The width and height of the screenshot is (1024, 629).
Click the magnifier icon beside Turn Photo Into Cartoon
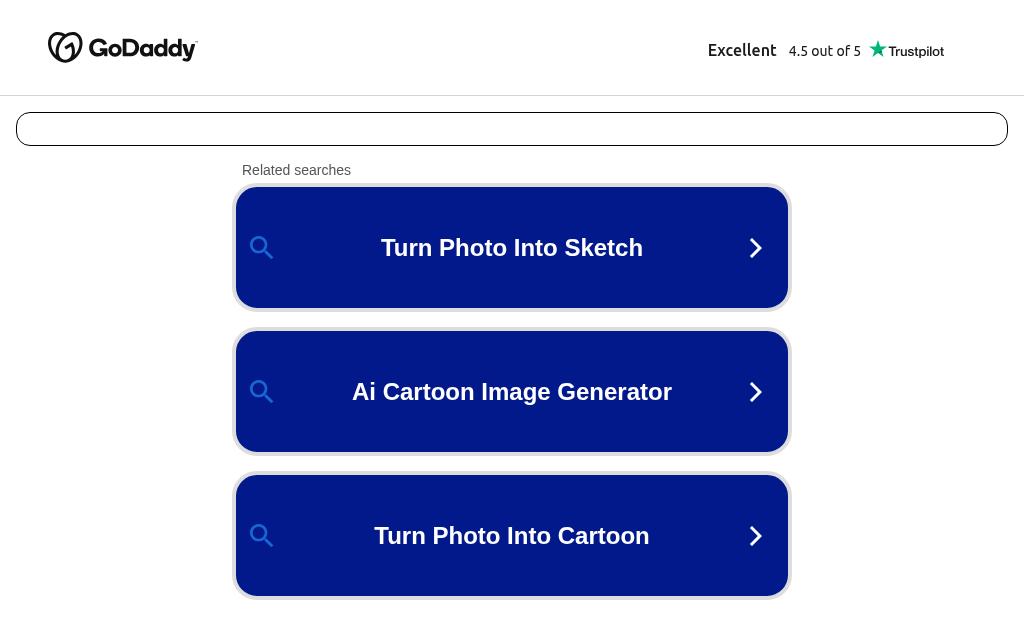coord(261,536)
